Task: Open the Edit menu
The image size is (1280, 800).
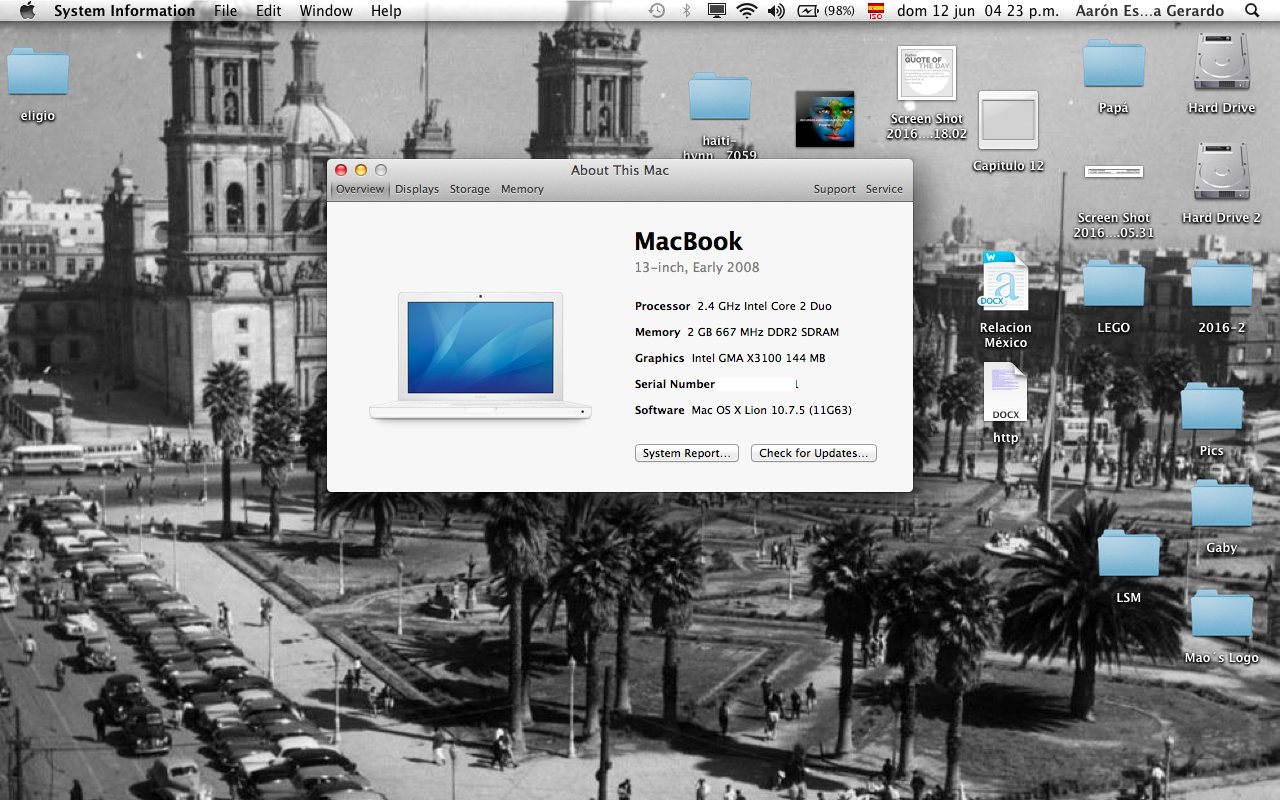Action: coord(268,11)
